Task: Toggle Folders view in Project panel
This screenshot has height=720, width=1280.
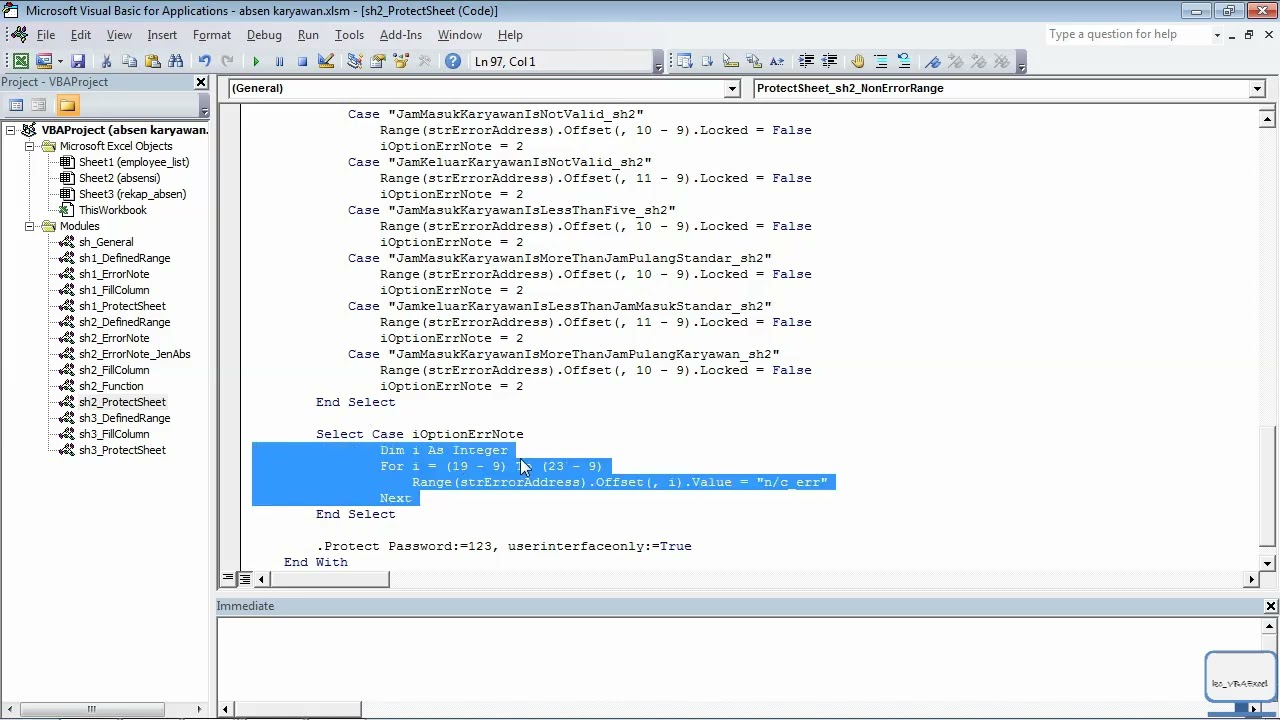Action: pyautogui.click(x=67, y=105)
